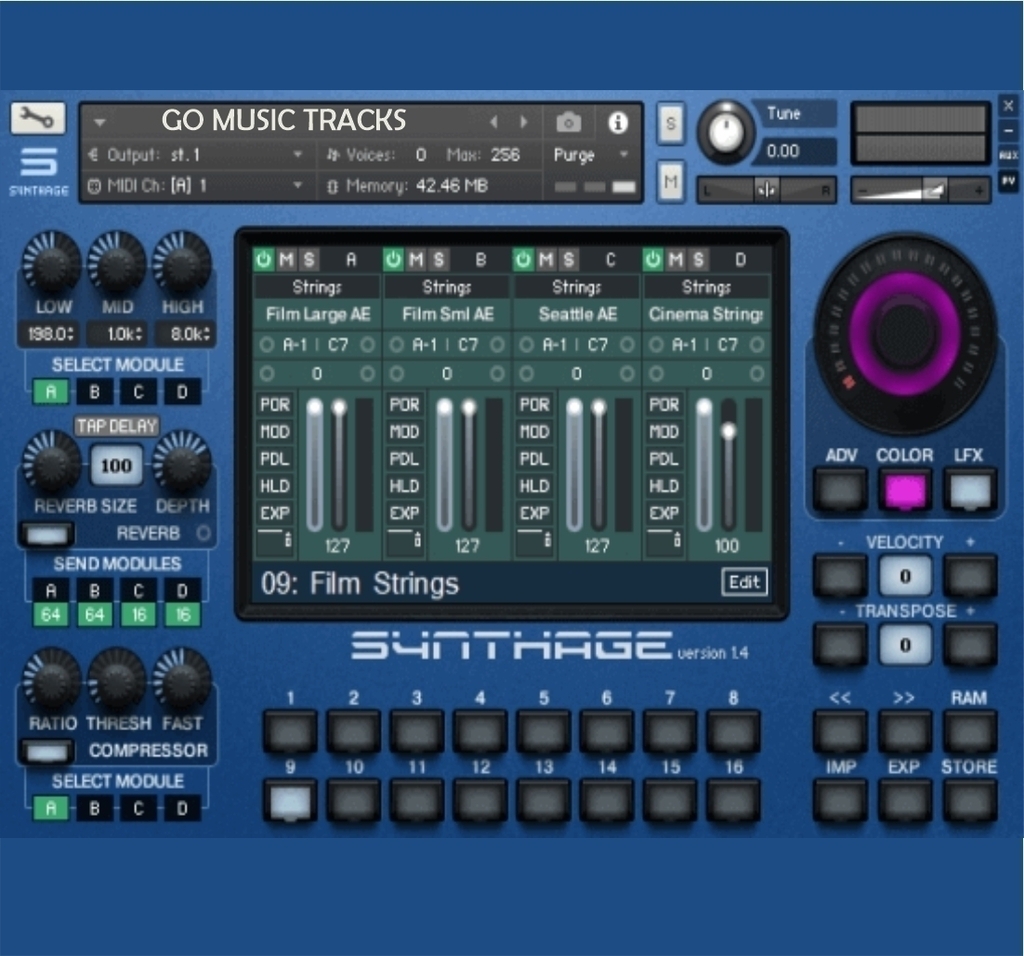Click the MOD button of module B
This screenshot has height=956, width=1024.
(404, 432)
